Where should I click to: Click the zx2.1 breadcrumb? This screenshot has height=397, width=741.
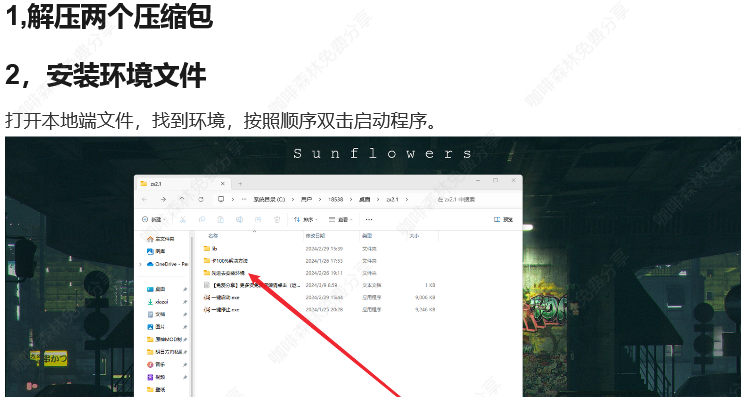(x=392, y=199)
